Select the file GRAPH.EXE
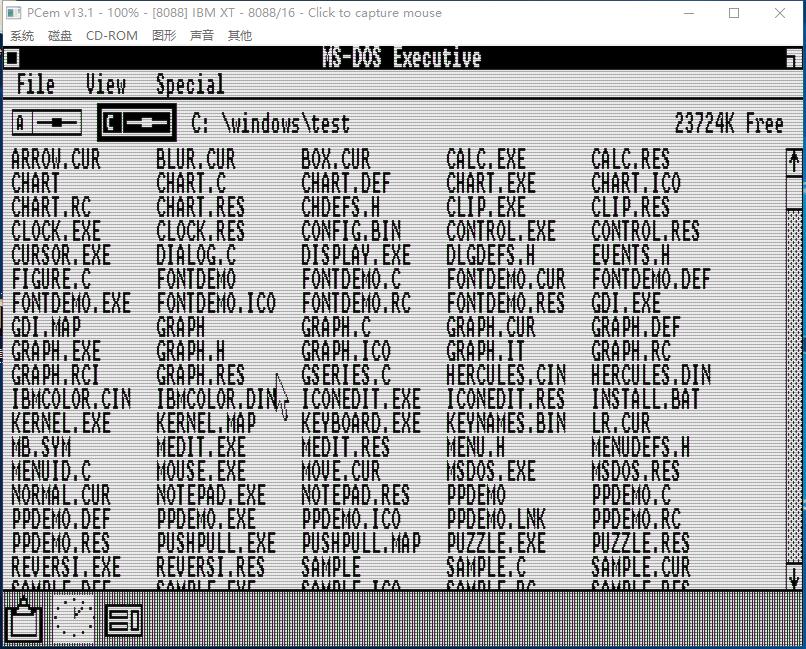This screenshot has height=649, width=806. coord(56,351)
